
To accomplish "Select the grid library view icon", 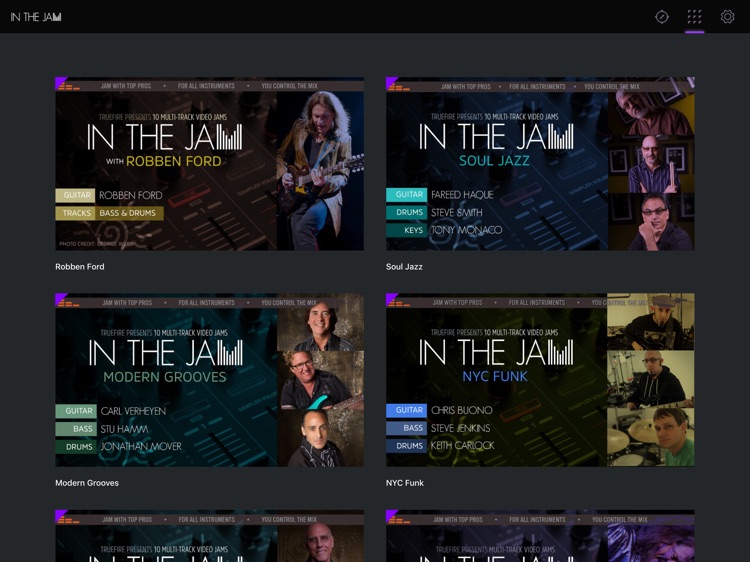I will pos(695,17).
